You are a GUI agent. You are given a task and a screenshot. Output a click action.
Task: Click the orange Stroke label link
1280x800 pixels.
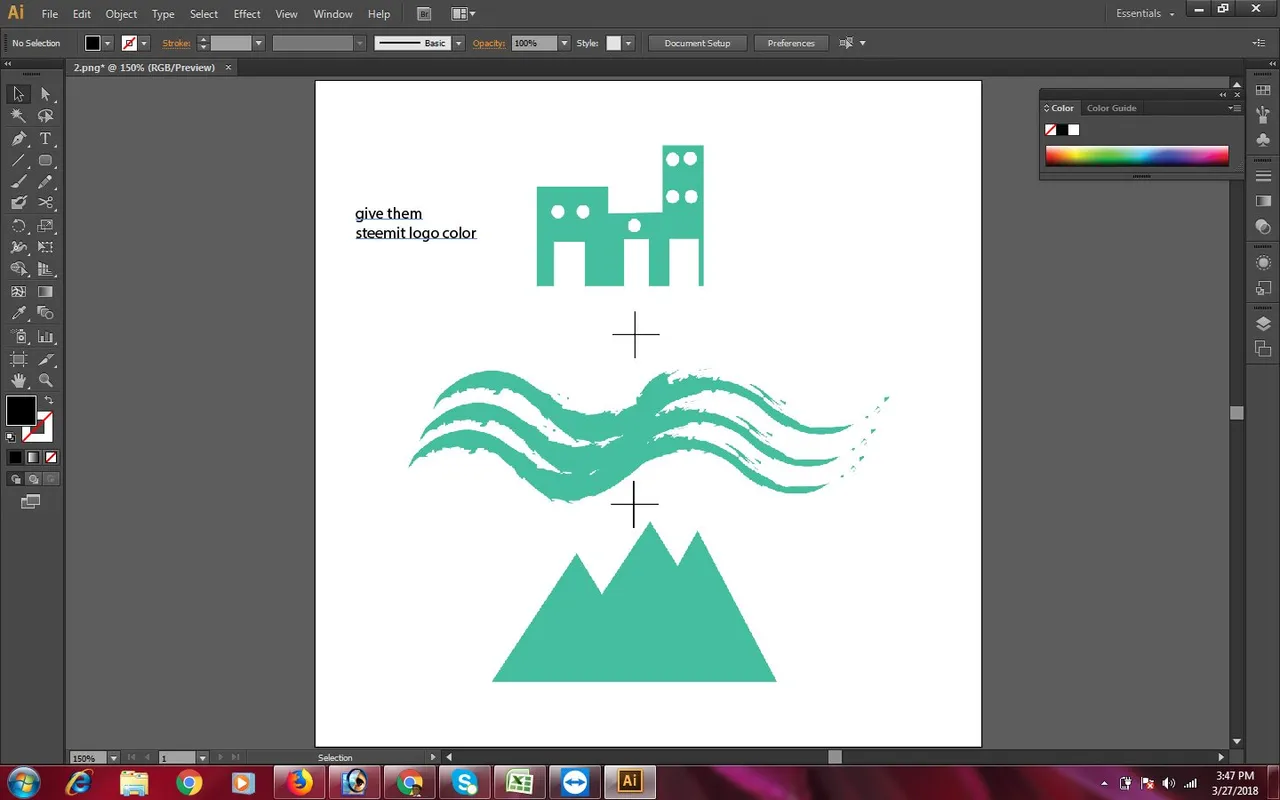(x=176, y=43)
